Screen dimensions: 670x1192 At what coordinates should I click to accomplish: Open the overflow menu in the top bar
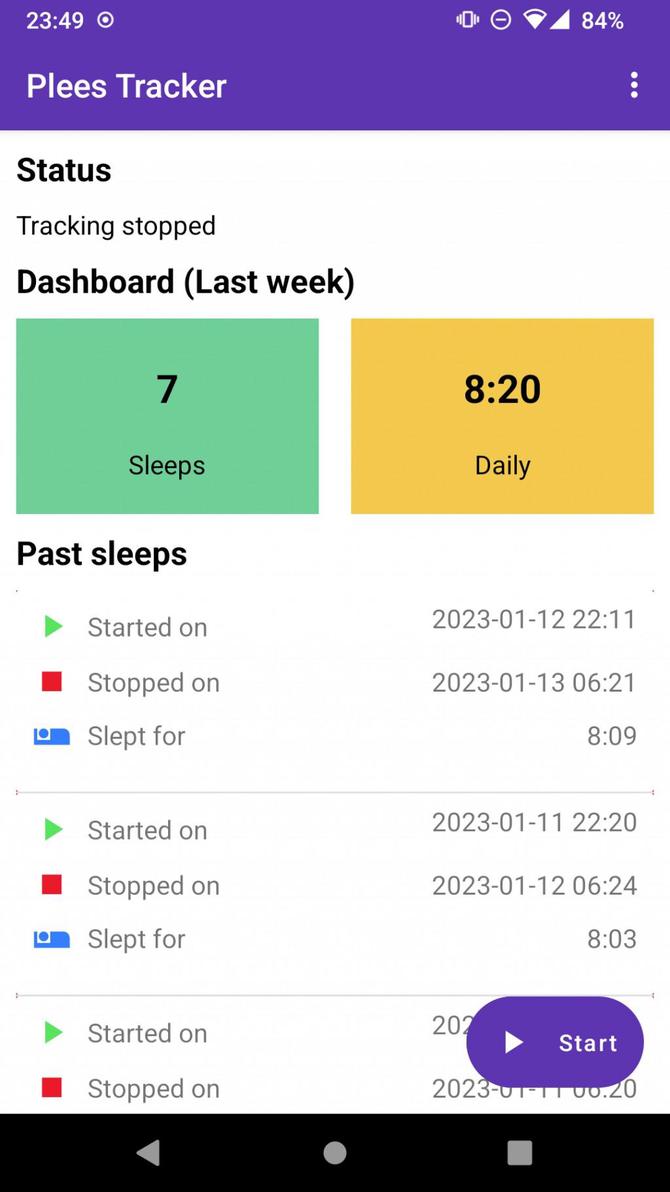click(x=634, y=85)
